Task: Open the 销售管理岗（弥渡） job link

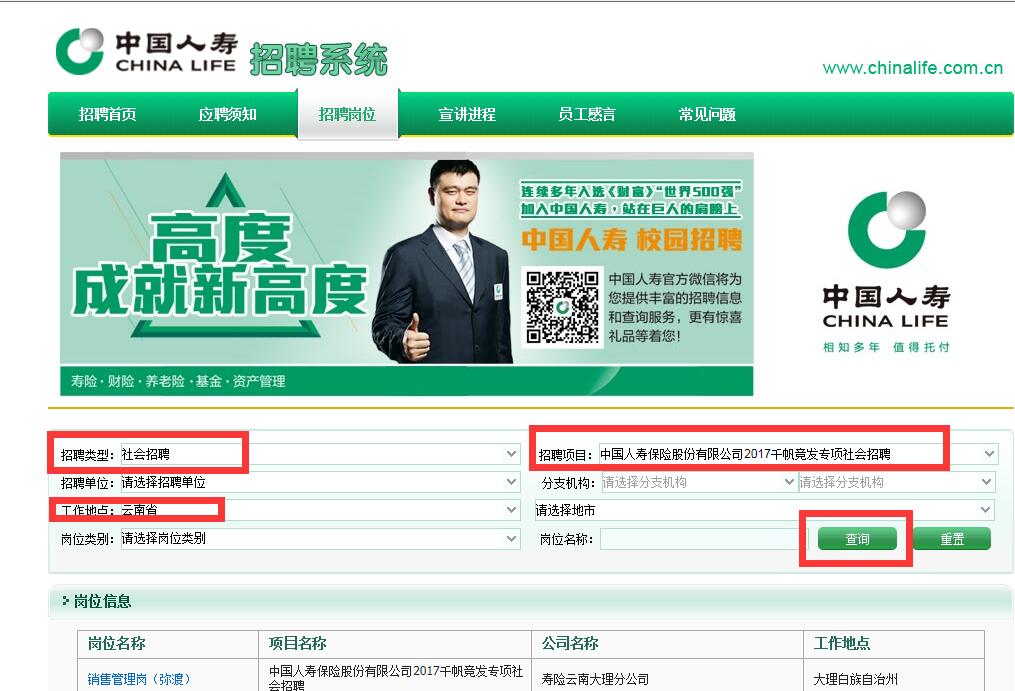Action: [x=138, y=679]
